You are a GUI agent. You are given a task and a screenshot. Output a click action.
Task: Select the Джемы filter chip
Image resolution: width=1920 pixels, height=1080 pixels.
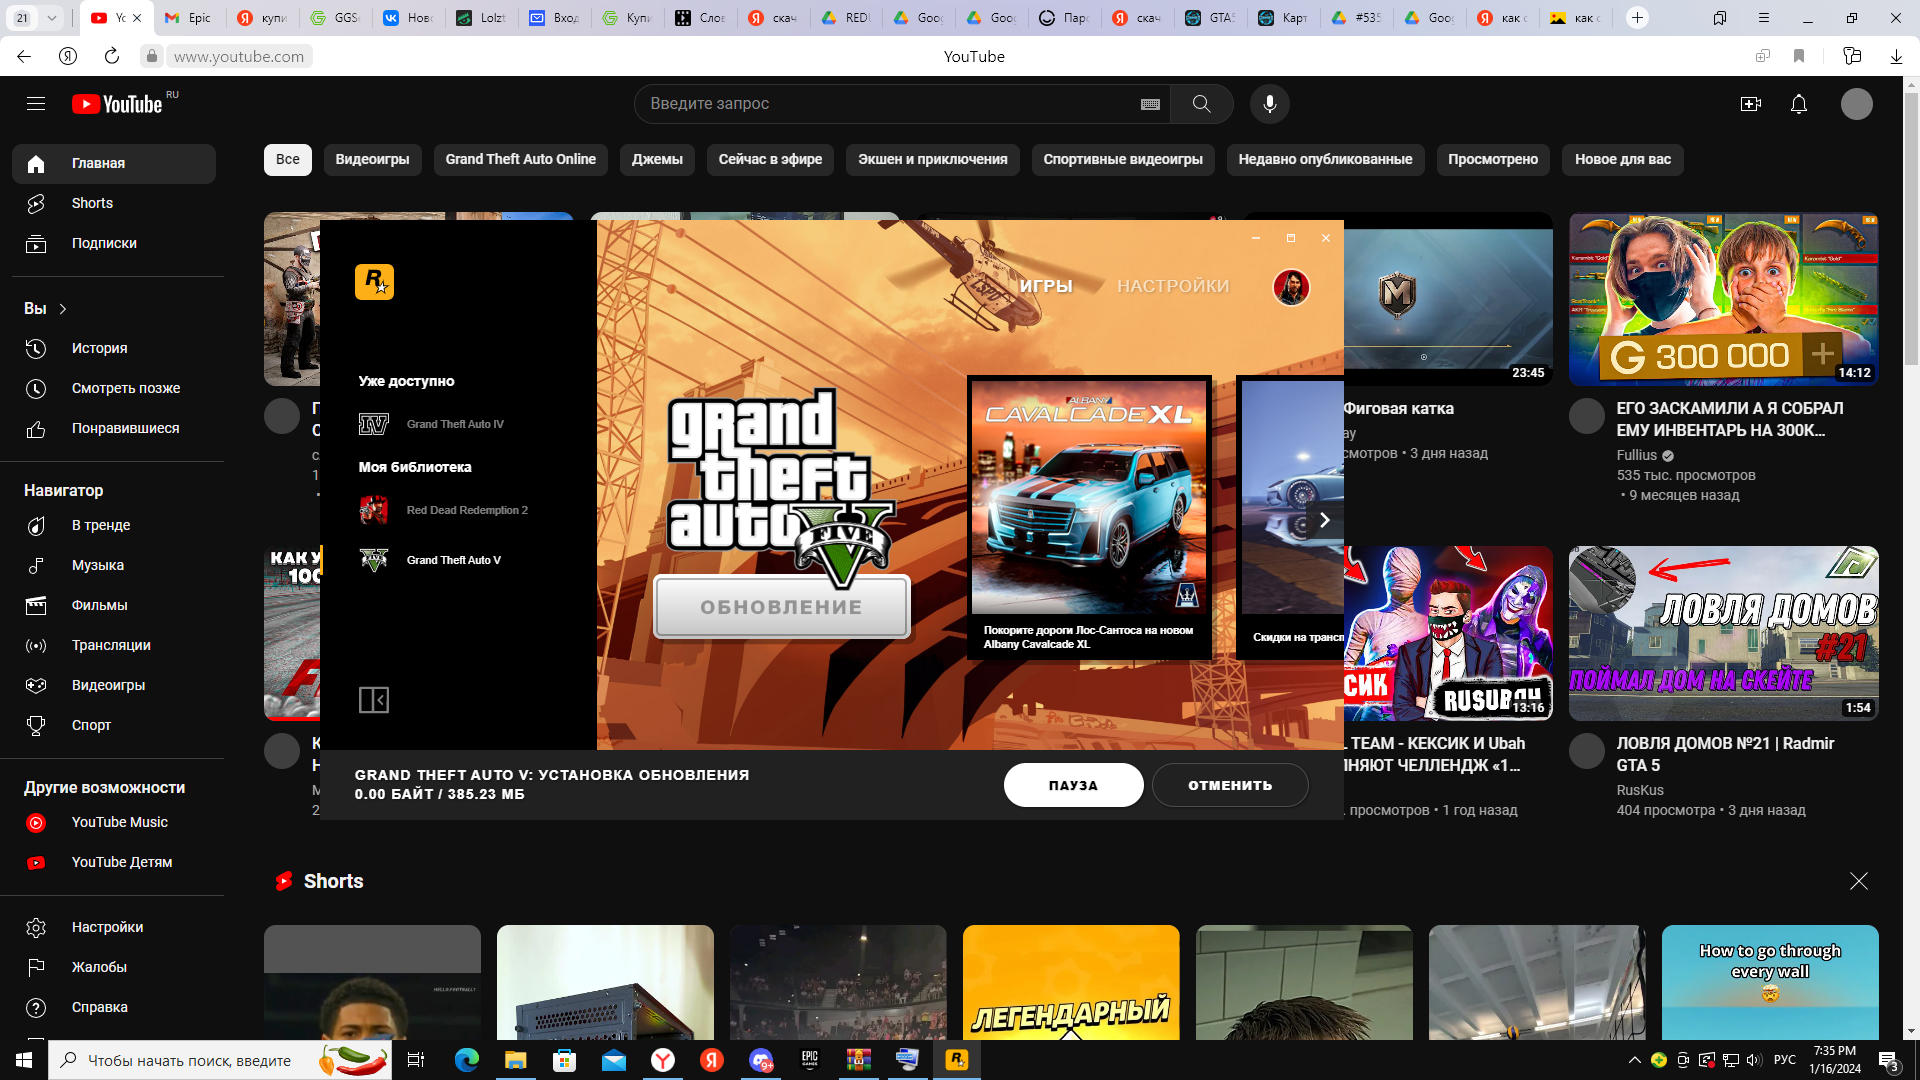[x=657, y=160]
